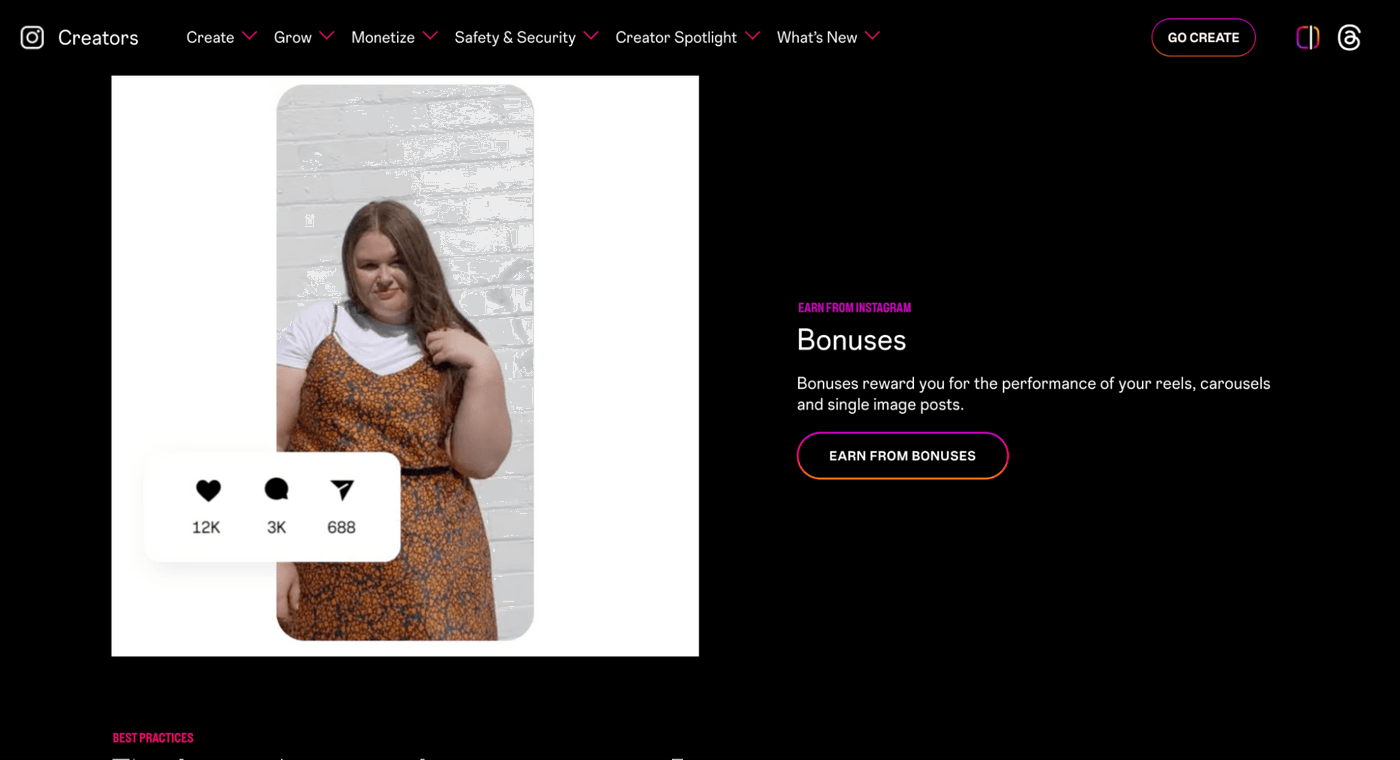Screen dimensions: 1400x760
Task: Expand the Create dropdown chevron
Action: pos(250,36)
